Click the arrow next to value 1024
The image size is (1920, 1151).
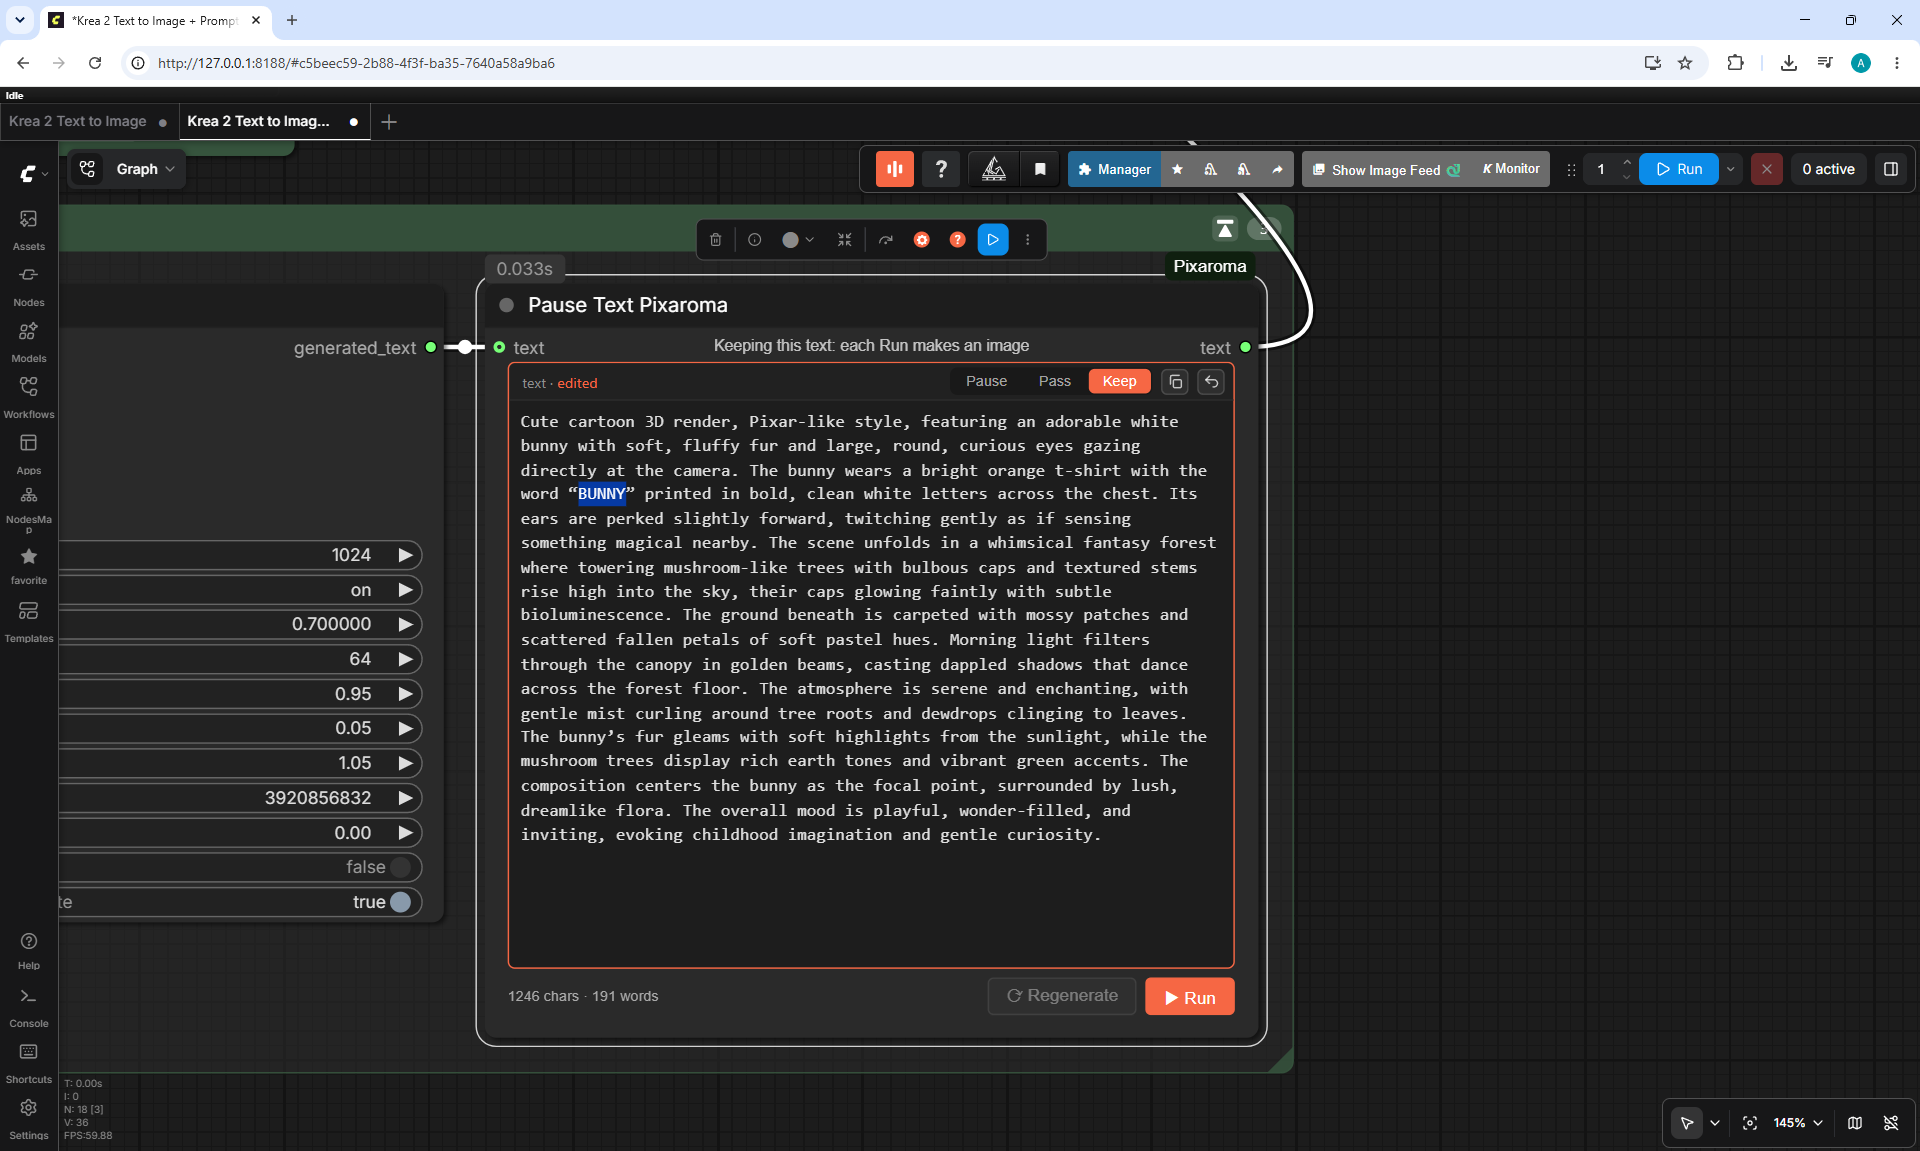[x=405, y=555]
